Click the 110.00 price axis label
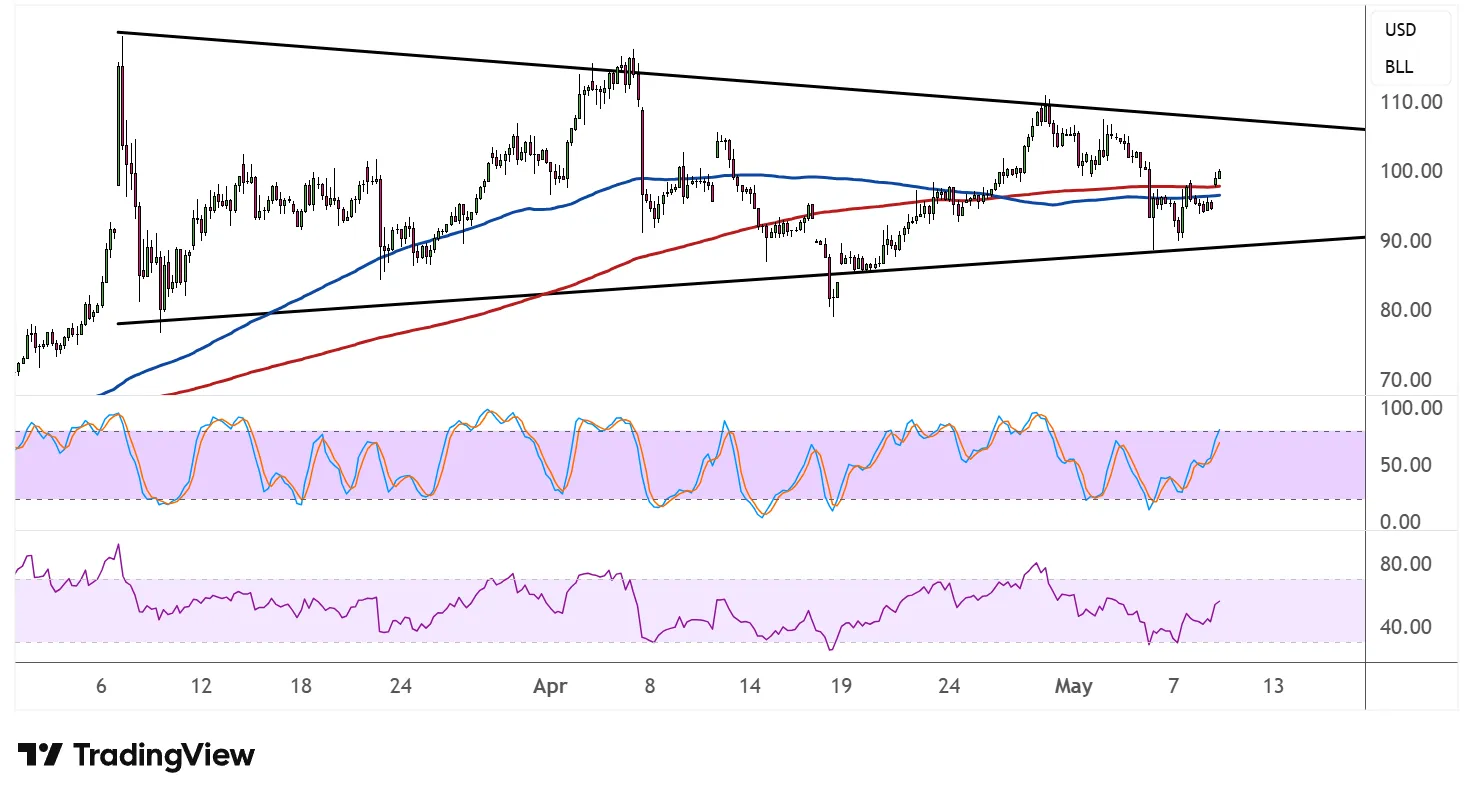The image size is (1473, 800). (x=1413, y=102)
